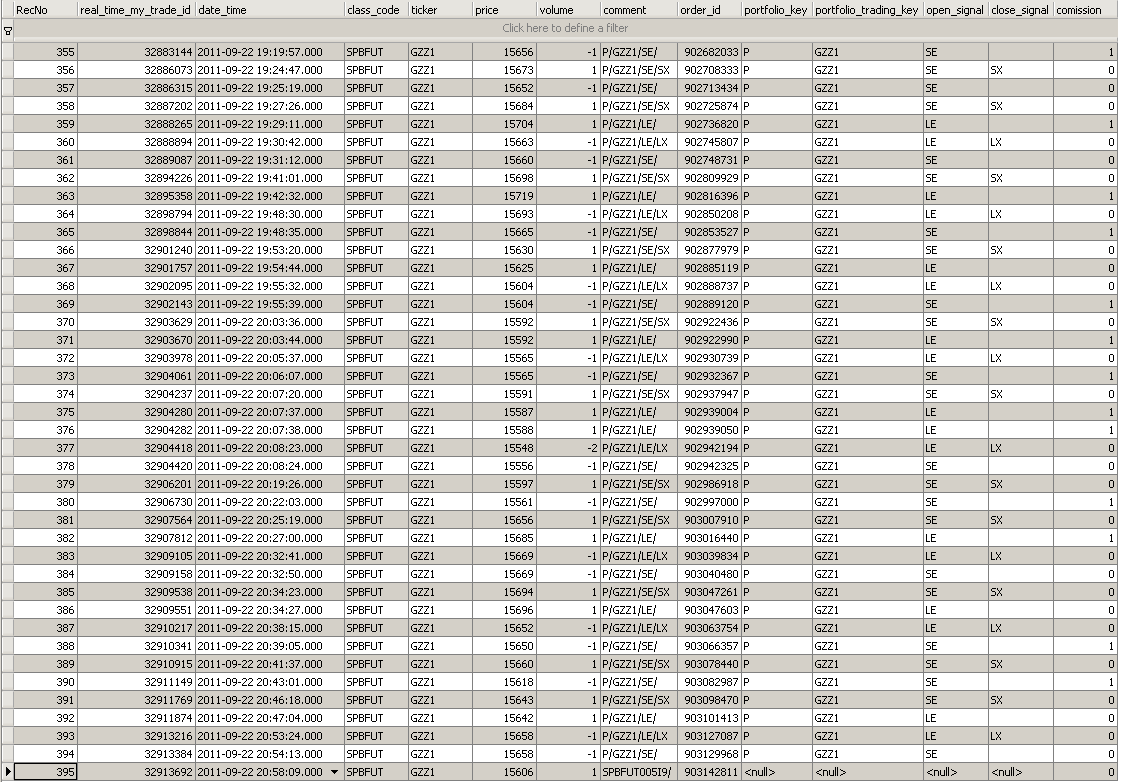Select price 15630 cell

point(504,250)
